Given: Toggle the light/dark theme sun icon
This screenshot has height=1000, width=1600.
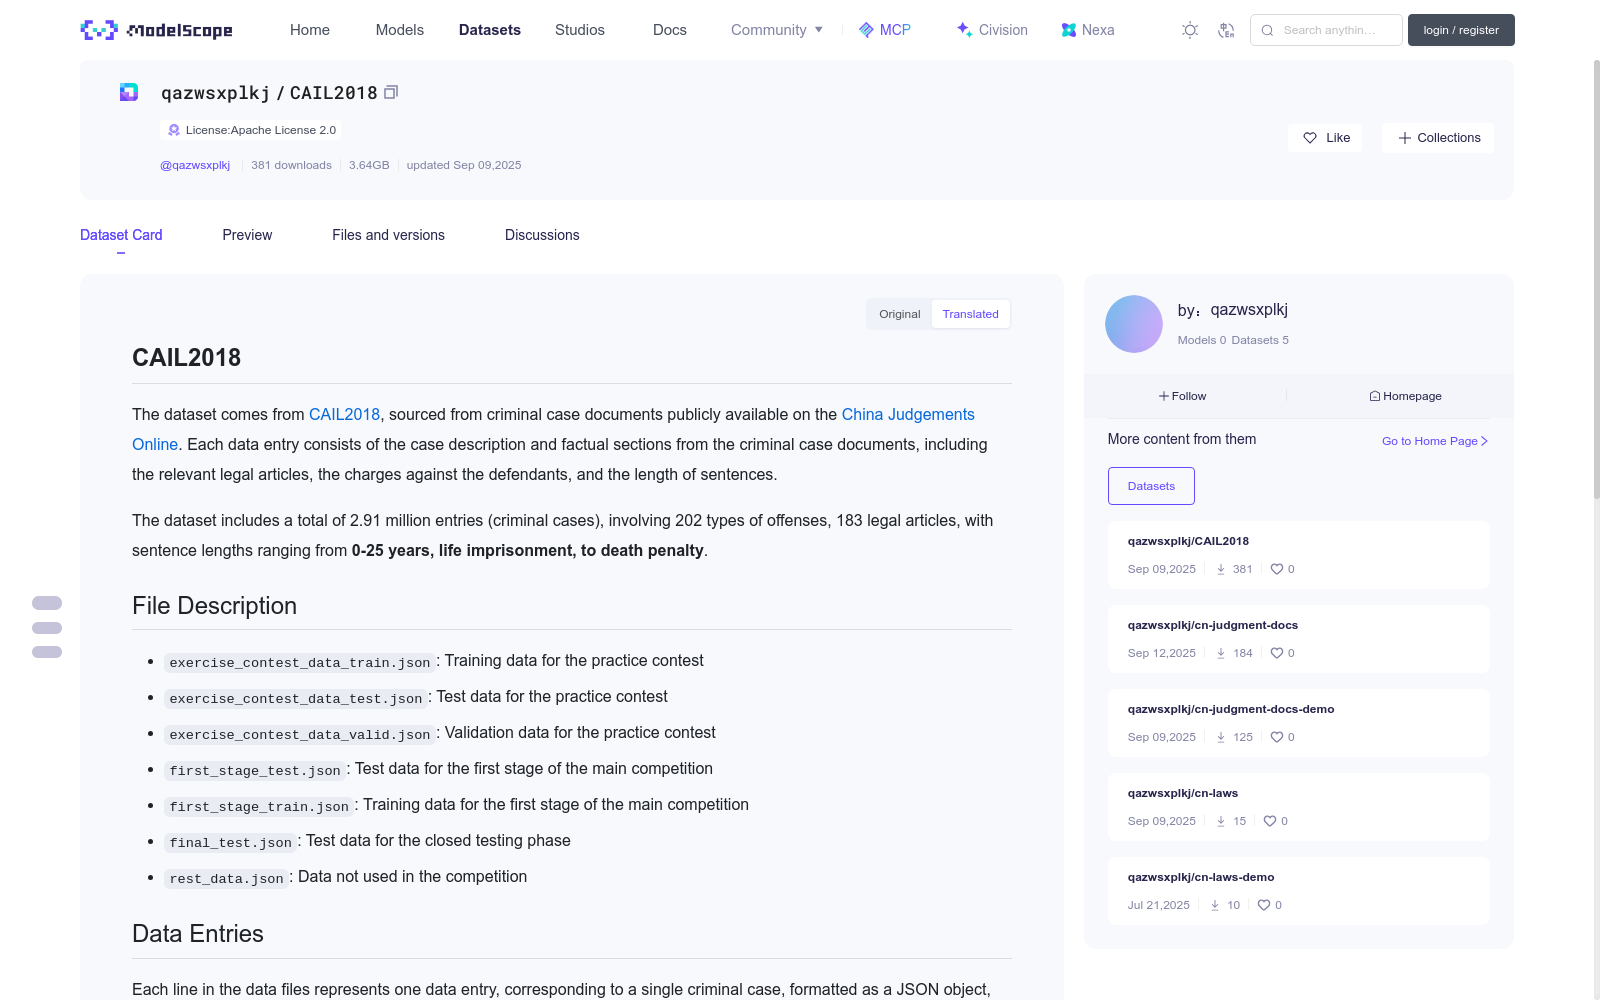Looking at the screenshot, I should [x=1190, y=30].
